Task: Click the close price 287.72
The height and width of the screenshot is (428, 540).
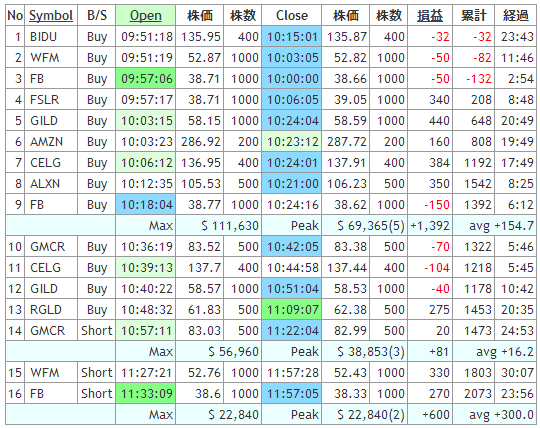Action: point(347,142)
